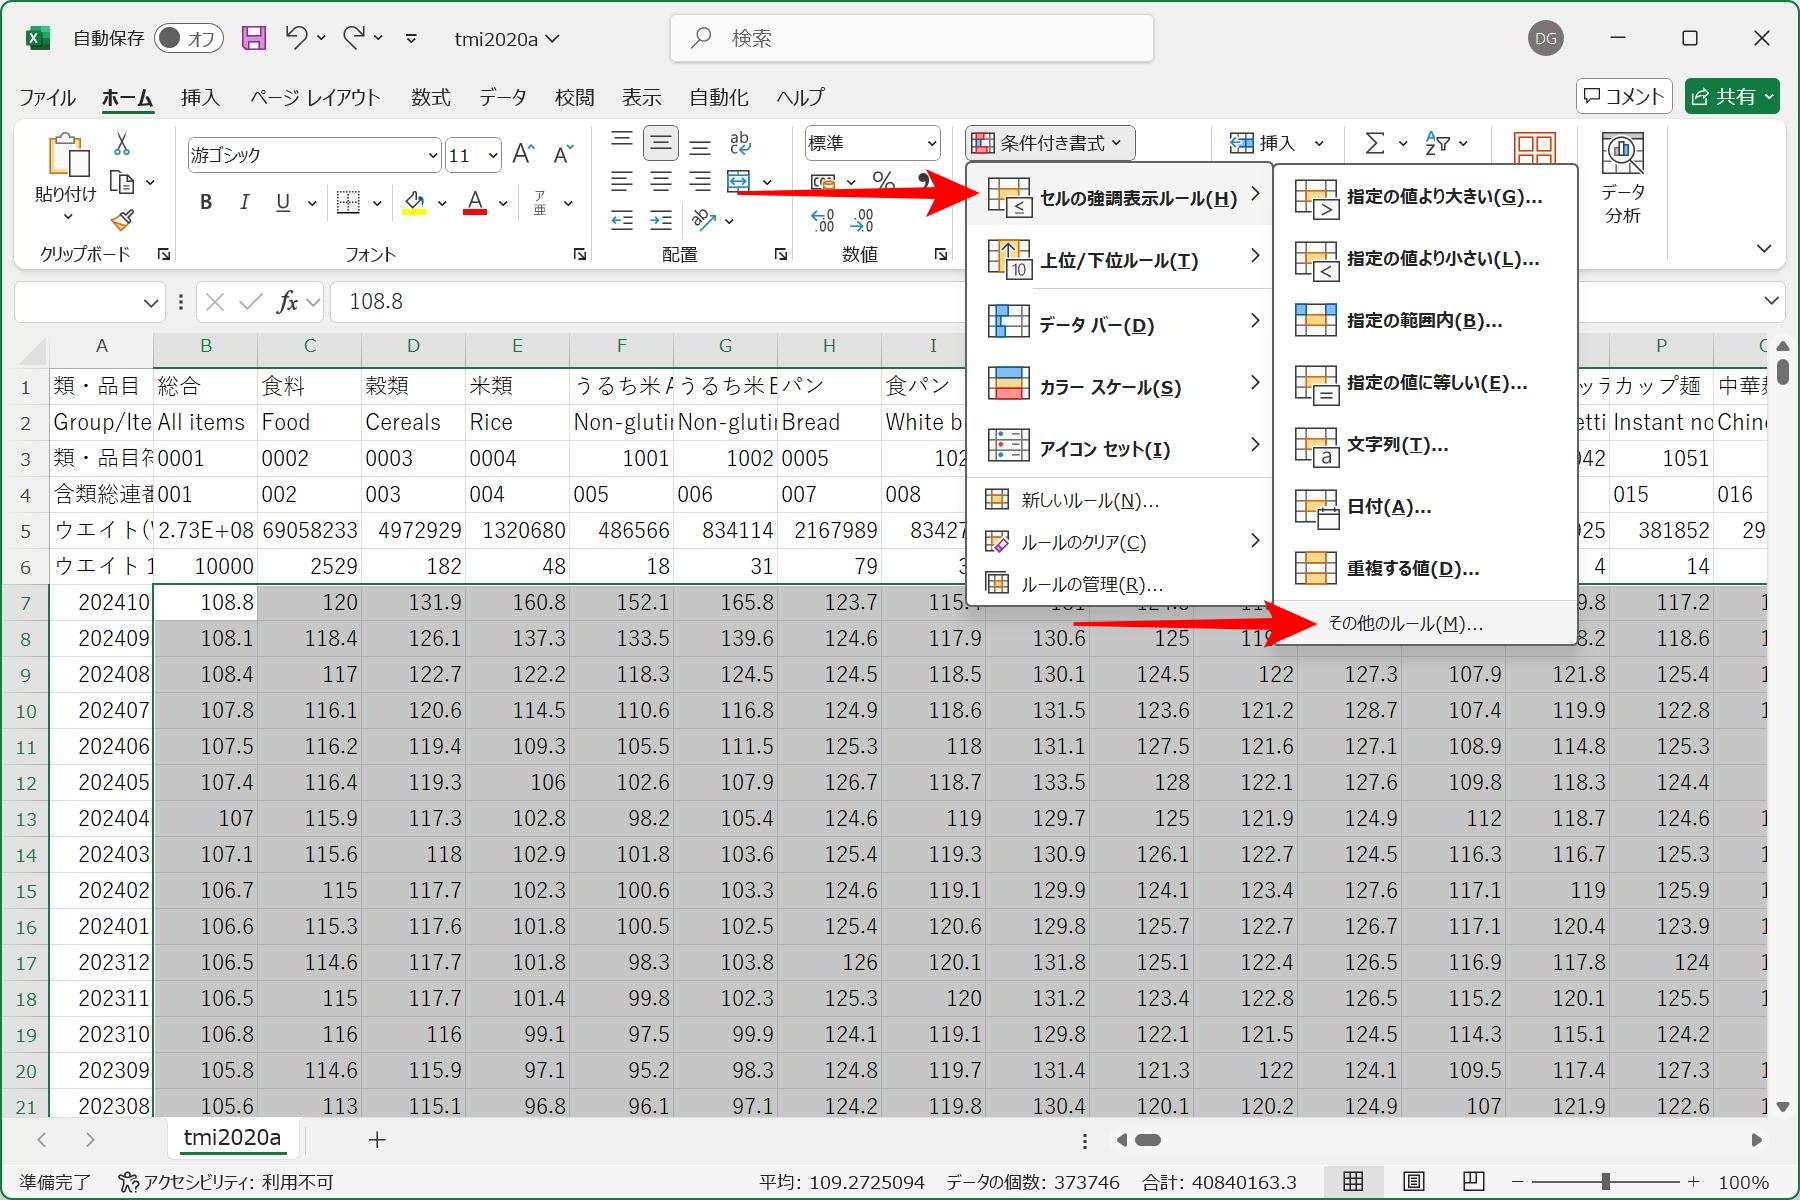Screen dimensions: 1800x1200
Task: Click the zoom in plus button
Action: click(x=1693, y=1182)
